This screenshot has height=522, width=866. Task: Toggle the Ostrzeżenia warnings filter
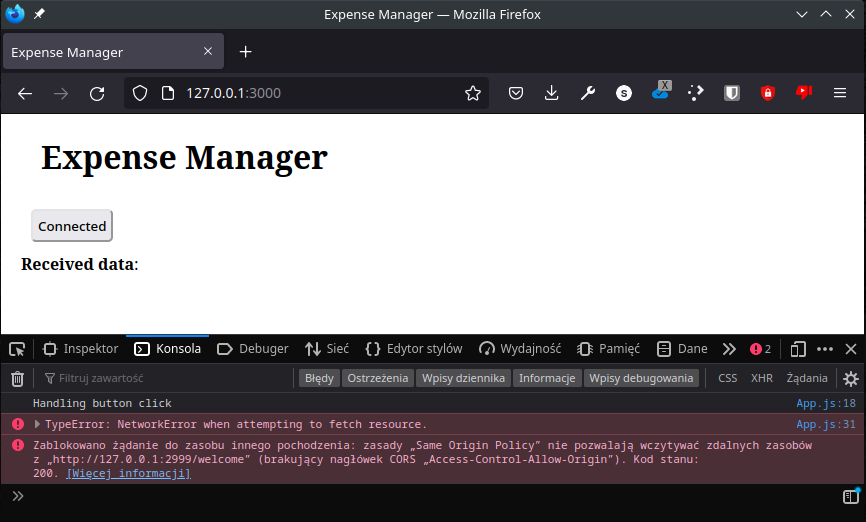click(x=378, y=378)
